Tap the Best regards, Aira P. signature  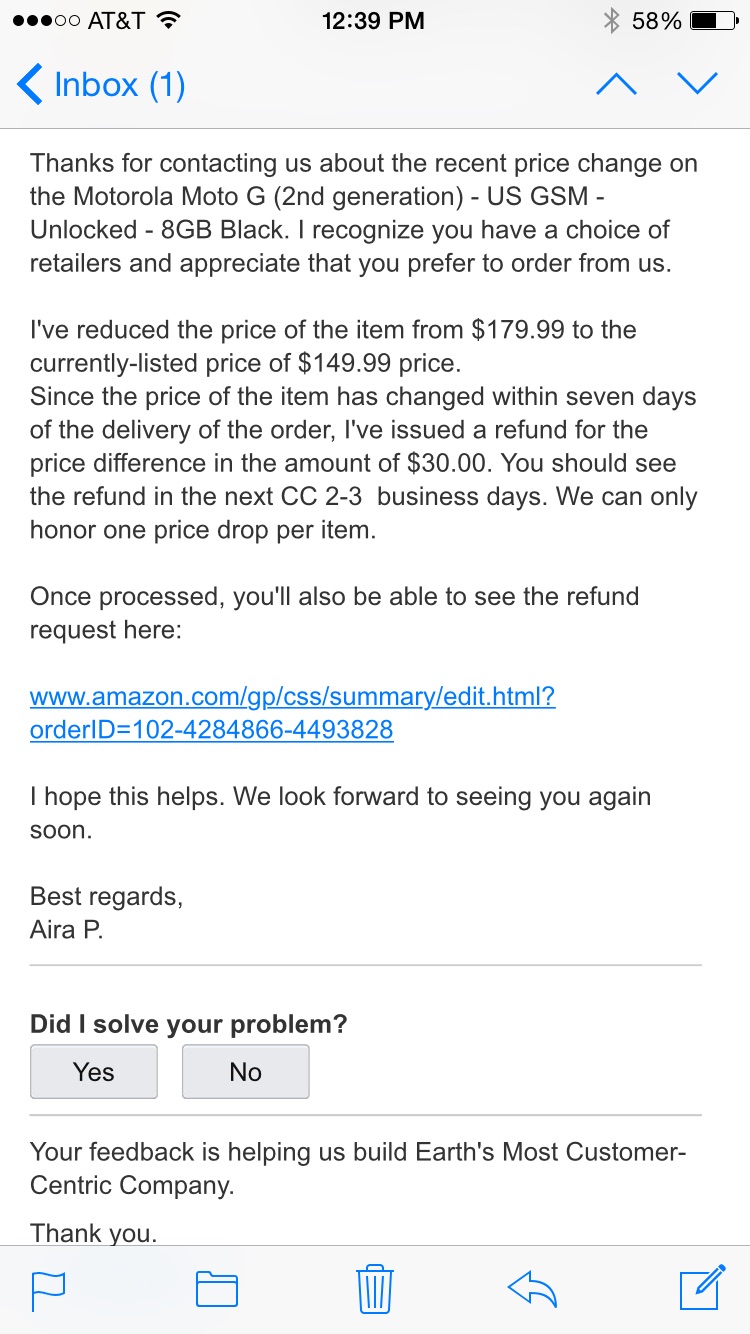107,913
